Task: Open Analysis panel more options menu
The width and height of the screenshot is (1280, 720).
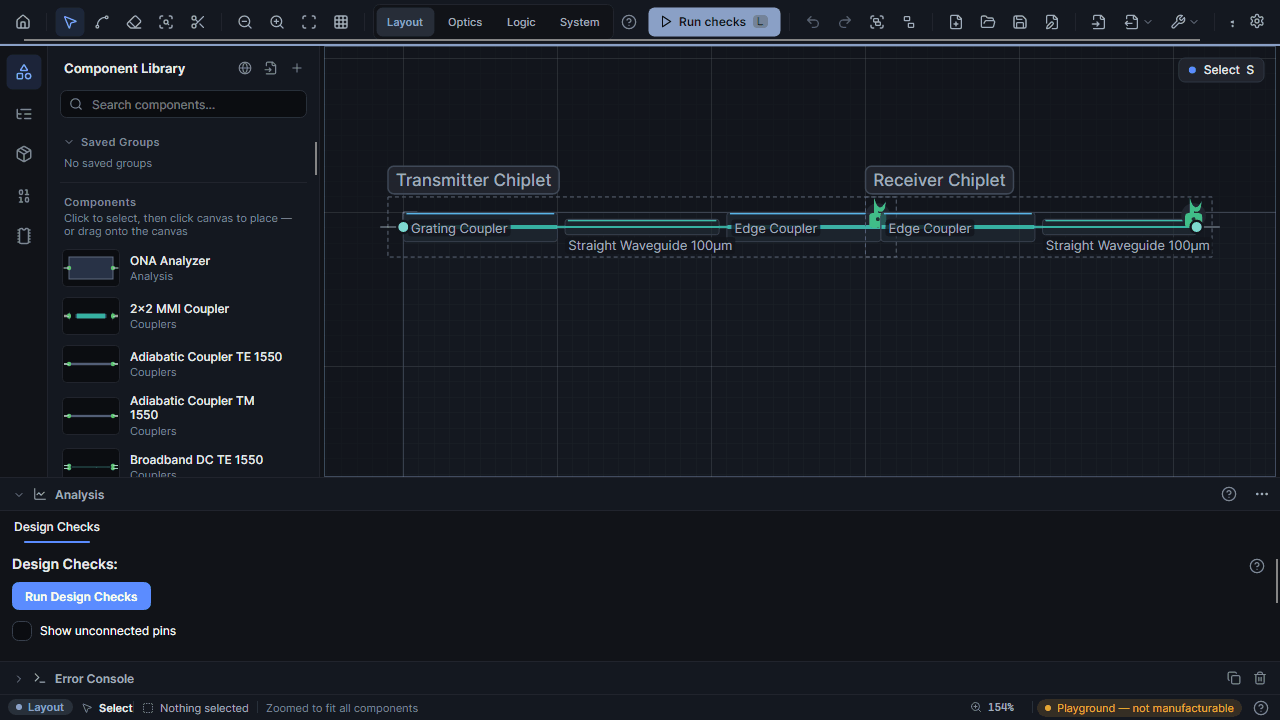Action: [1262, 494]
